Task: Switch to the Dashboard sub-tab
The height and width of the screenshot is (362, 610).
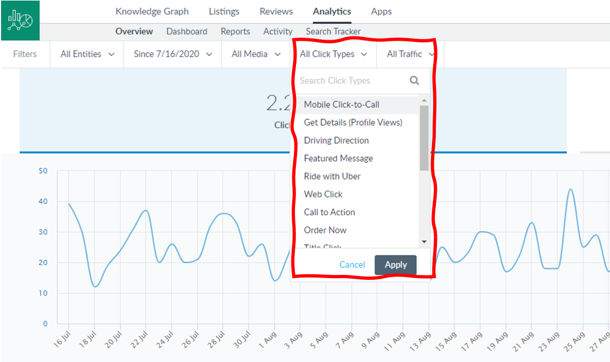Action: (x=187, y=31)
